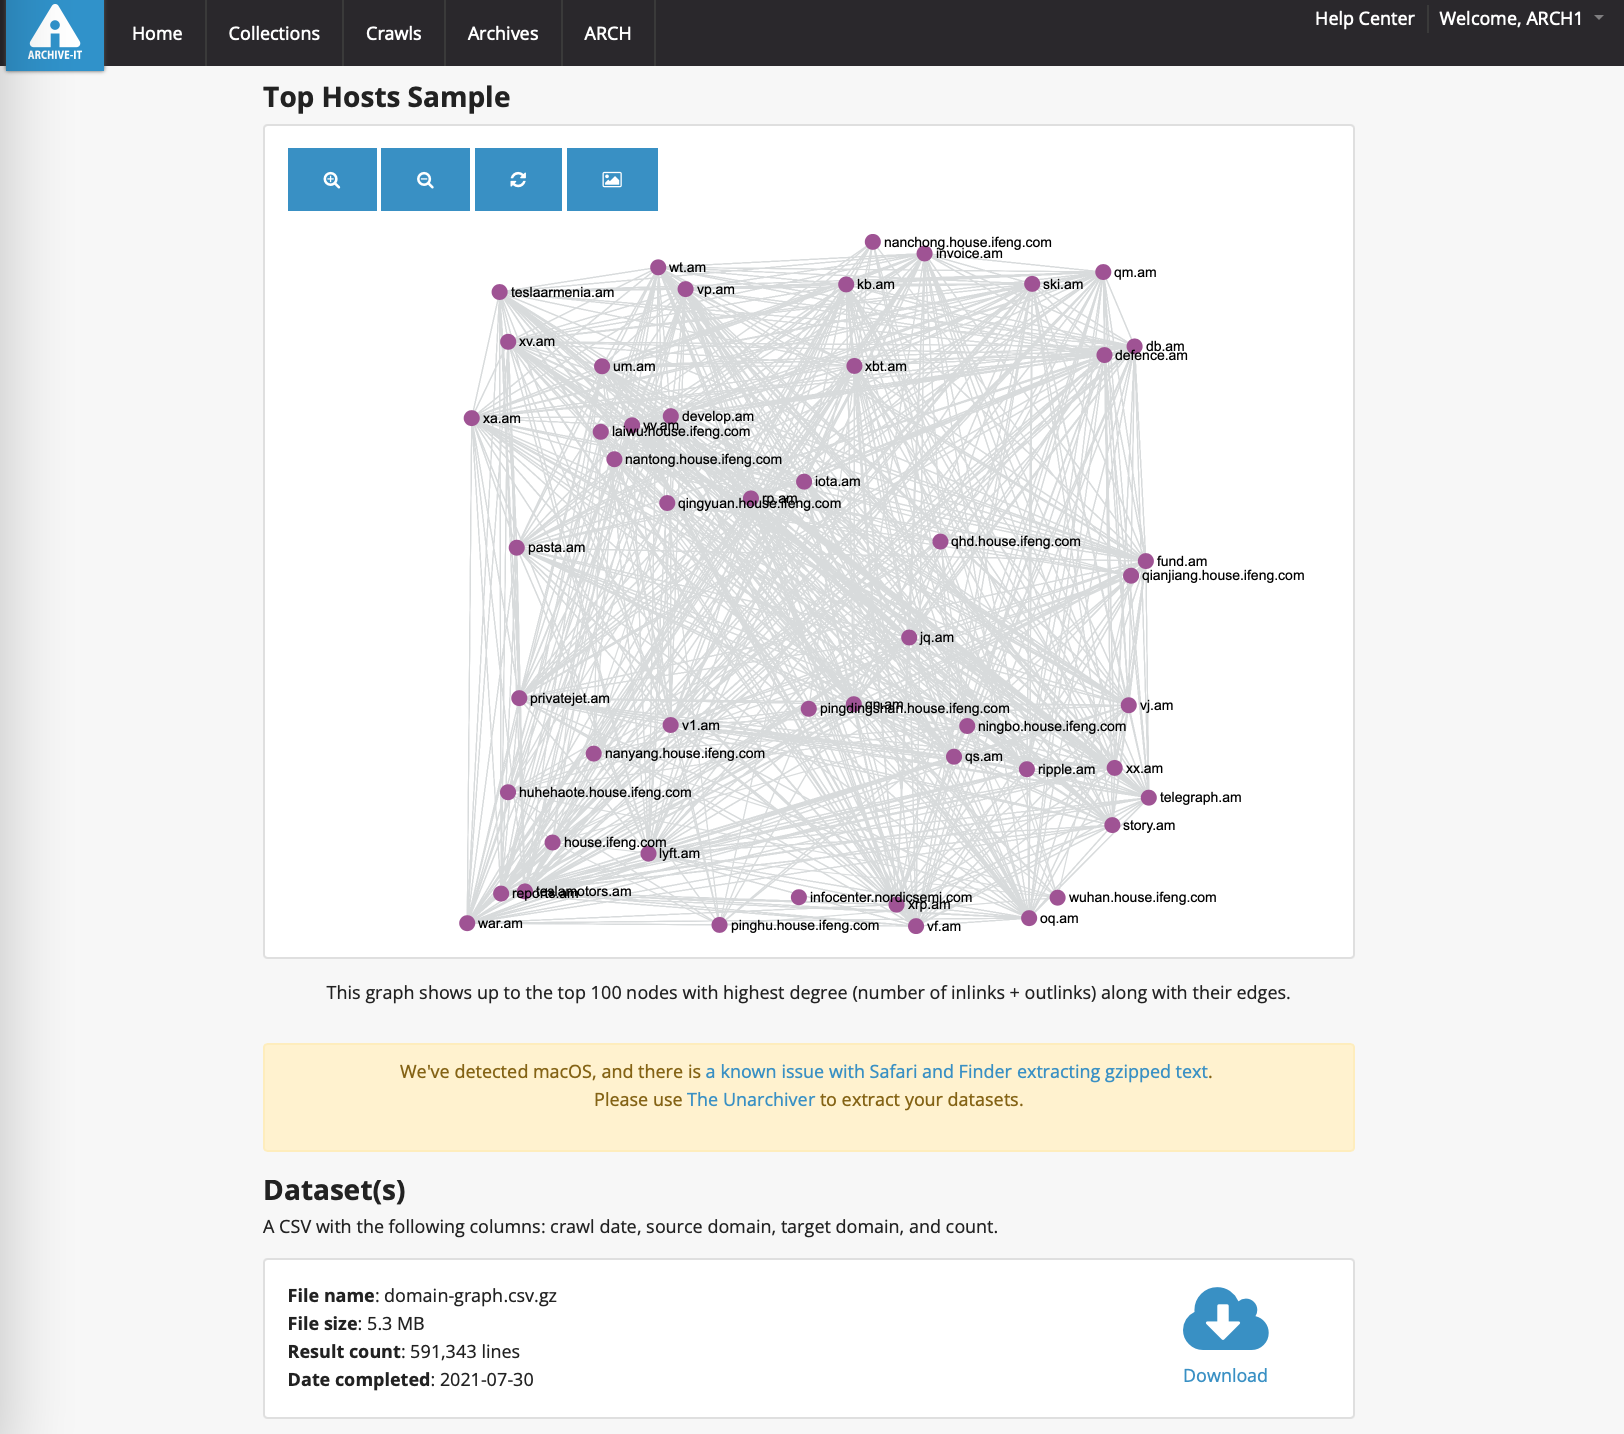Click the telegraph.am graph node

point(1149,798)
